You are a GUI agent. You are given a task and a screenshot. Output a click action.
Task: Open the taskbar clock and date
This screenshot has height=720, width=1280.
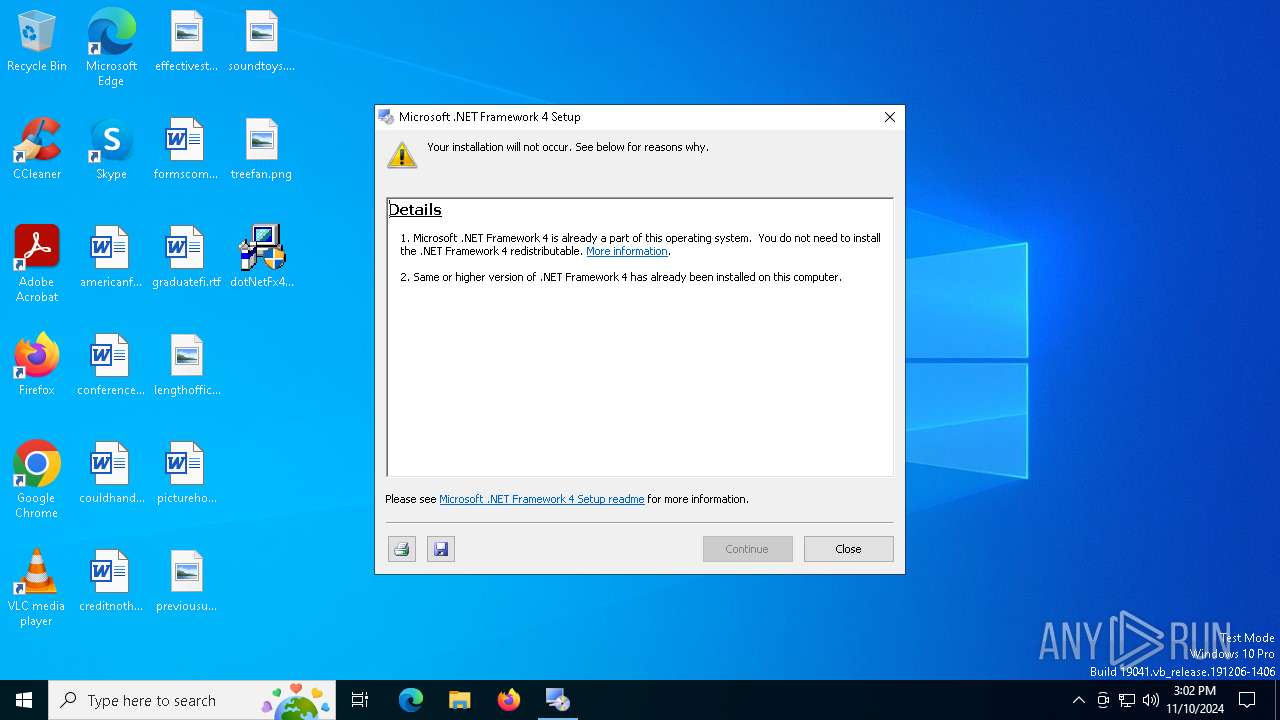point(1195,700)
